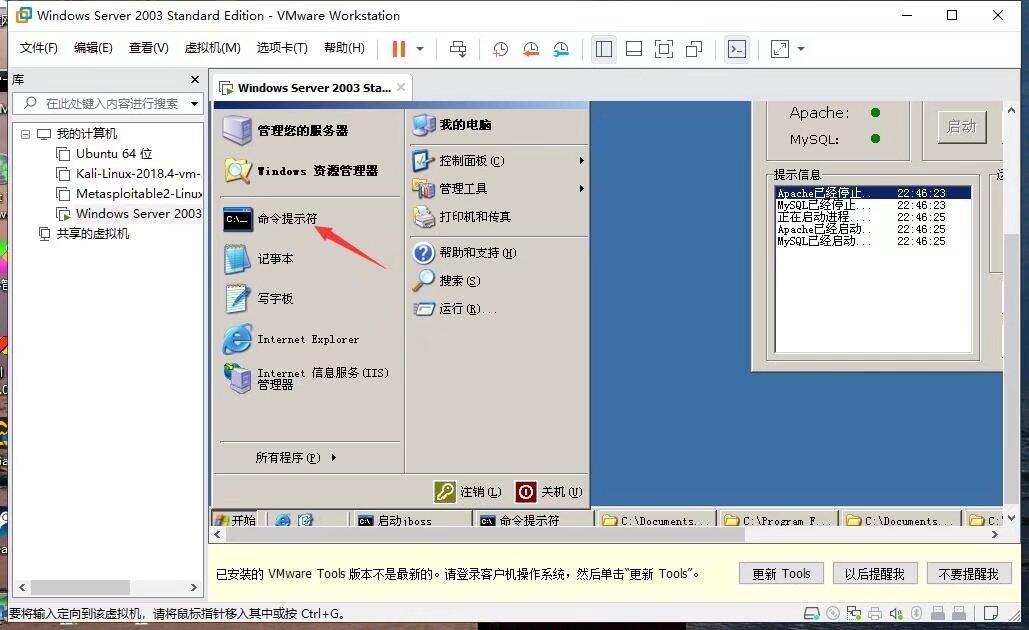Open the dropdown next to stretch display icon

pyautogui.click(x=801, y=49)
